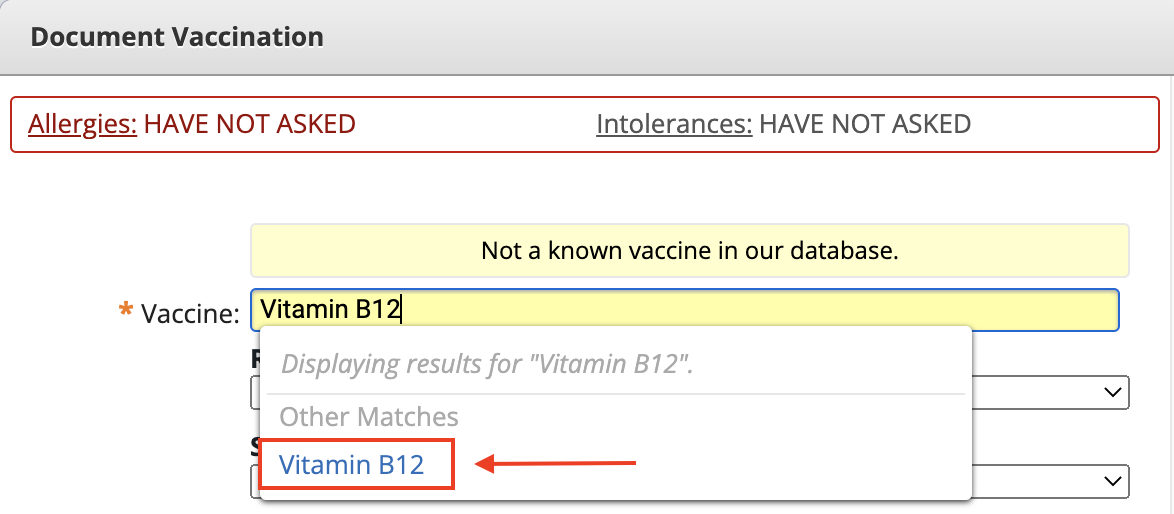Click the bold label partially hidden above second select

click(x=254, y=448)
